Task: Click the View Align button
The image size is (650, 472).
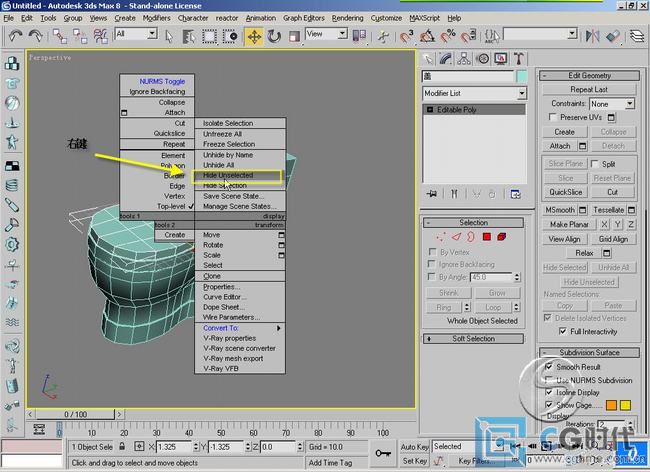Action: coord(564,239)
